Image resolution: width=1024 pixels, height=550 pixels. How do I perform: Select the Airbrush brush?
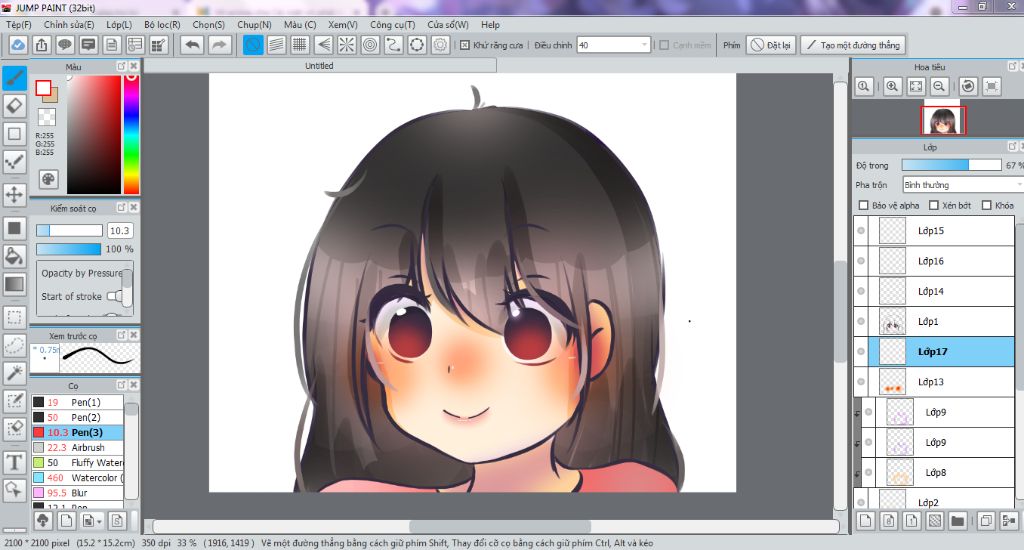point(77,447)
